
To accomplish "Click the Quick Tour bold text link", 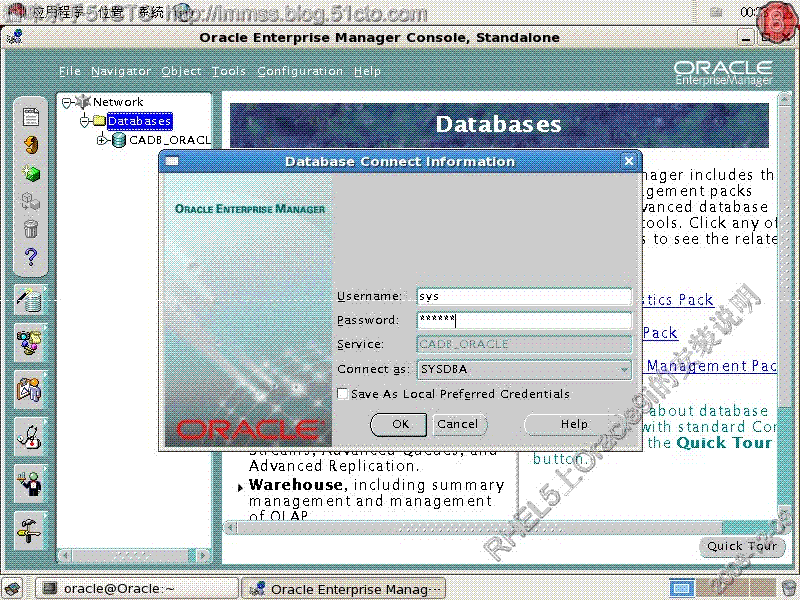I will point(724,442).
